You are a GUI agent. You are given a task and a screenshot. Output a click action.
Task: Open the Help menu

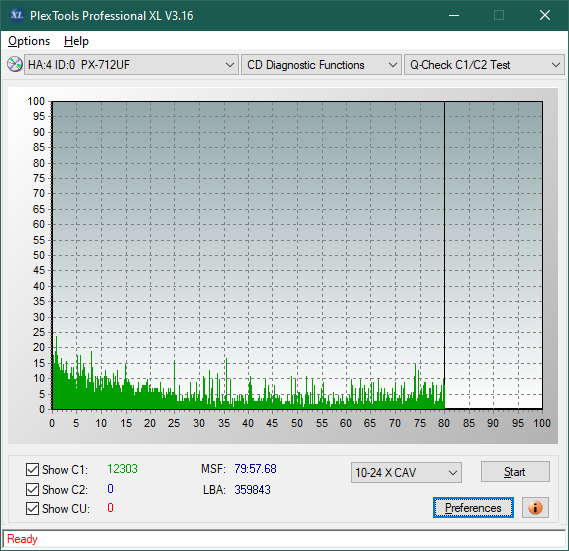(76, 41)
